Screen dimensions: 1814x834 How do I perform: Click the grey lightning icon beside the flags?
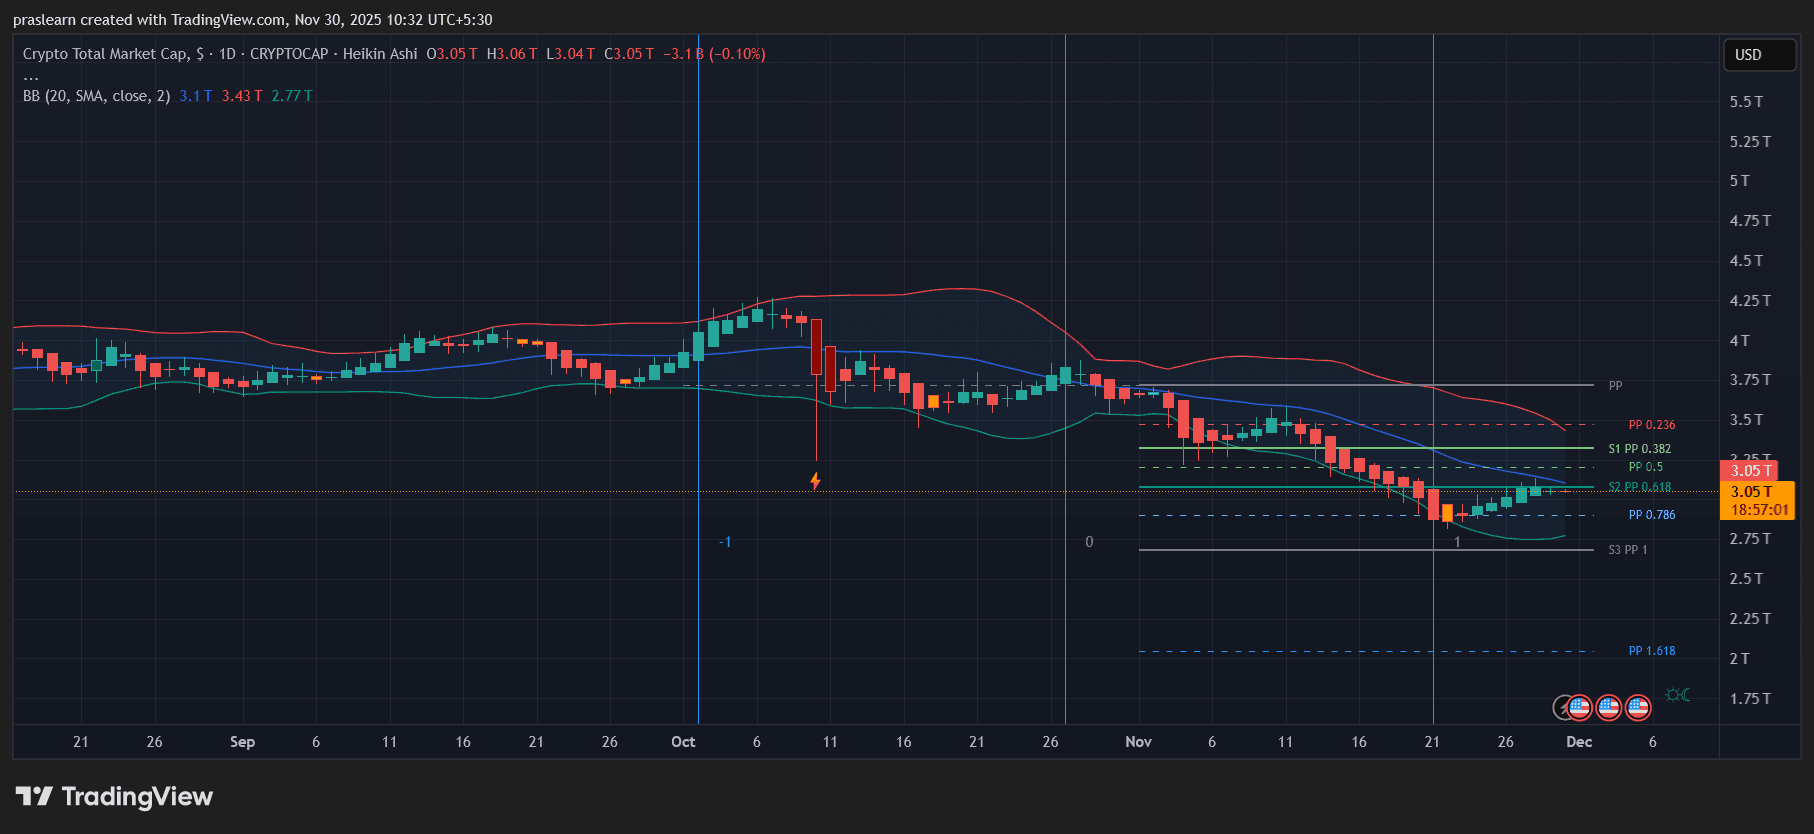coord(1561,708)
